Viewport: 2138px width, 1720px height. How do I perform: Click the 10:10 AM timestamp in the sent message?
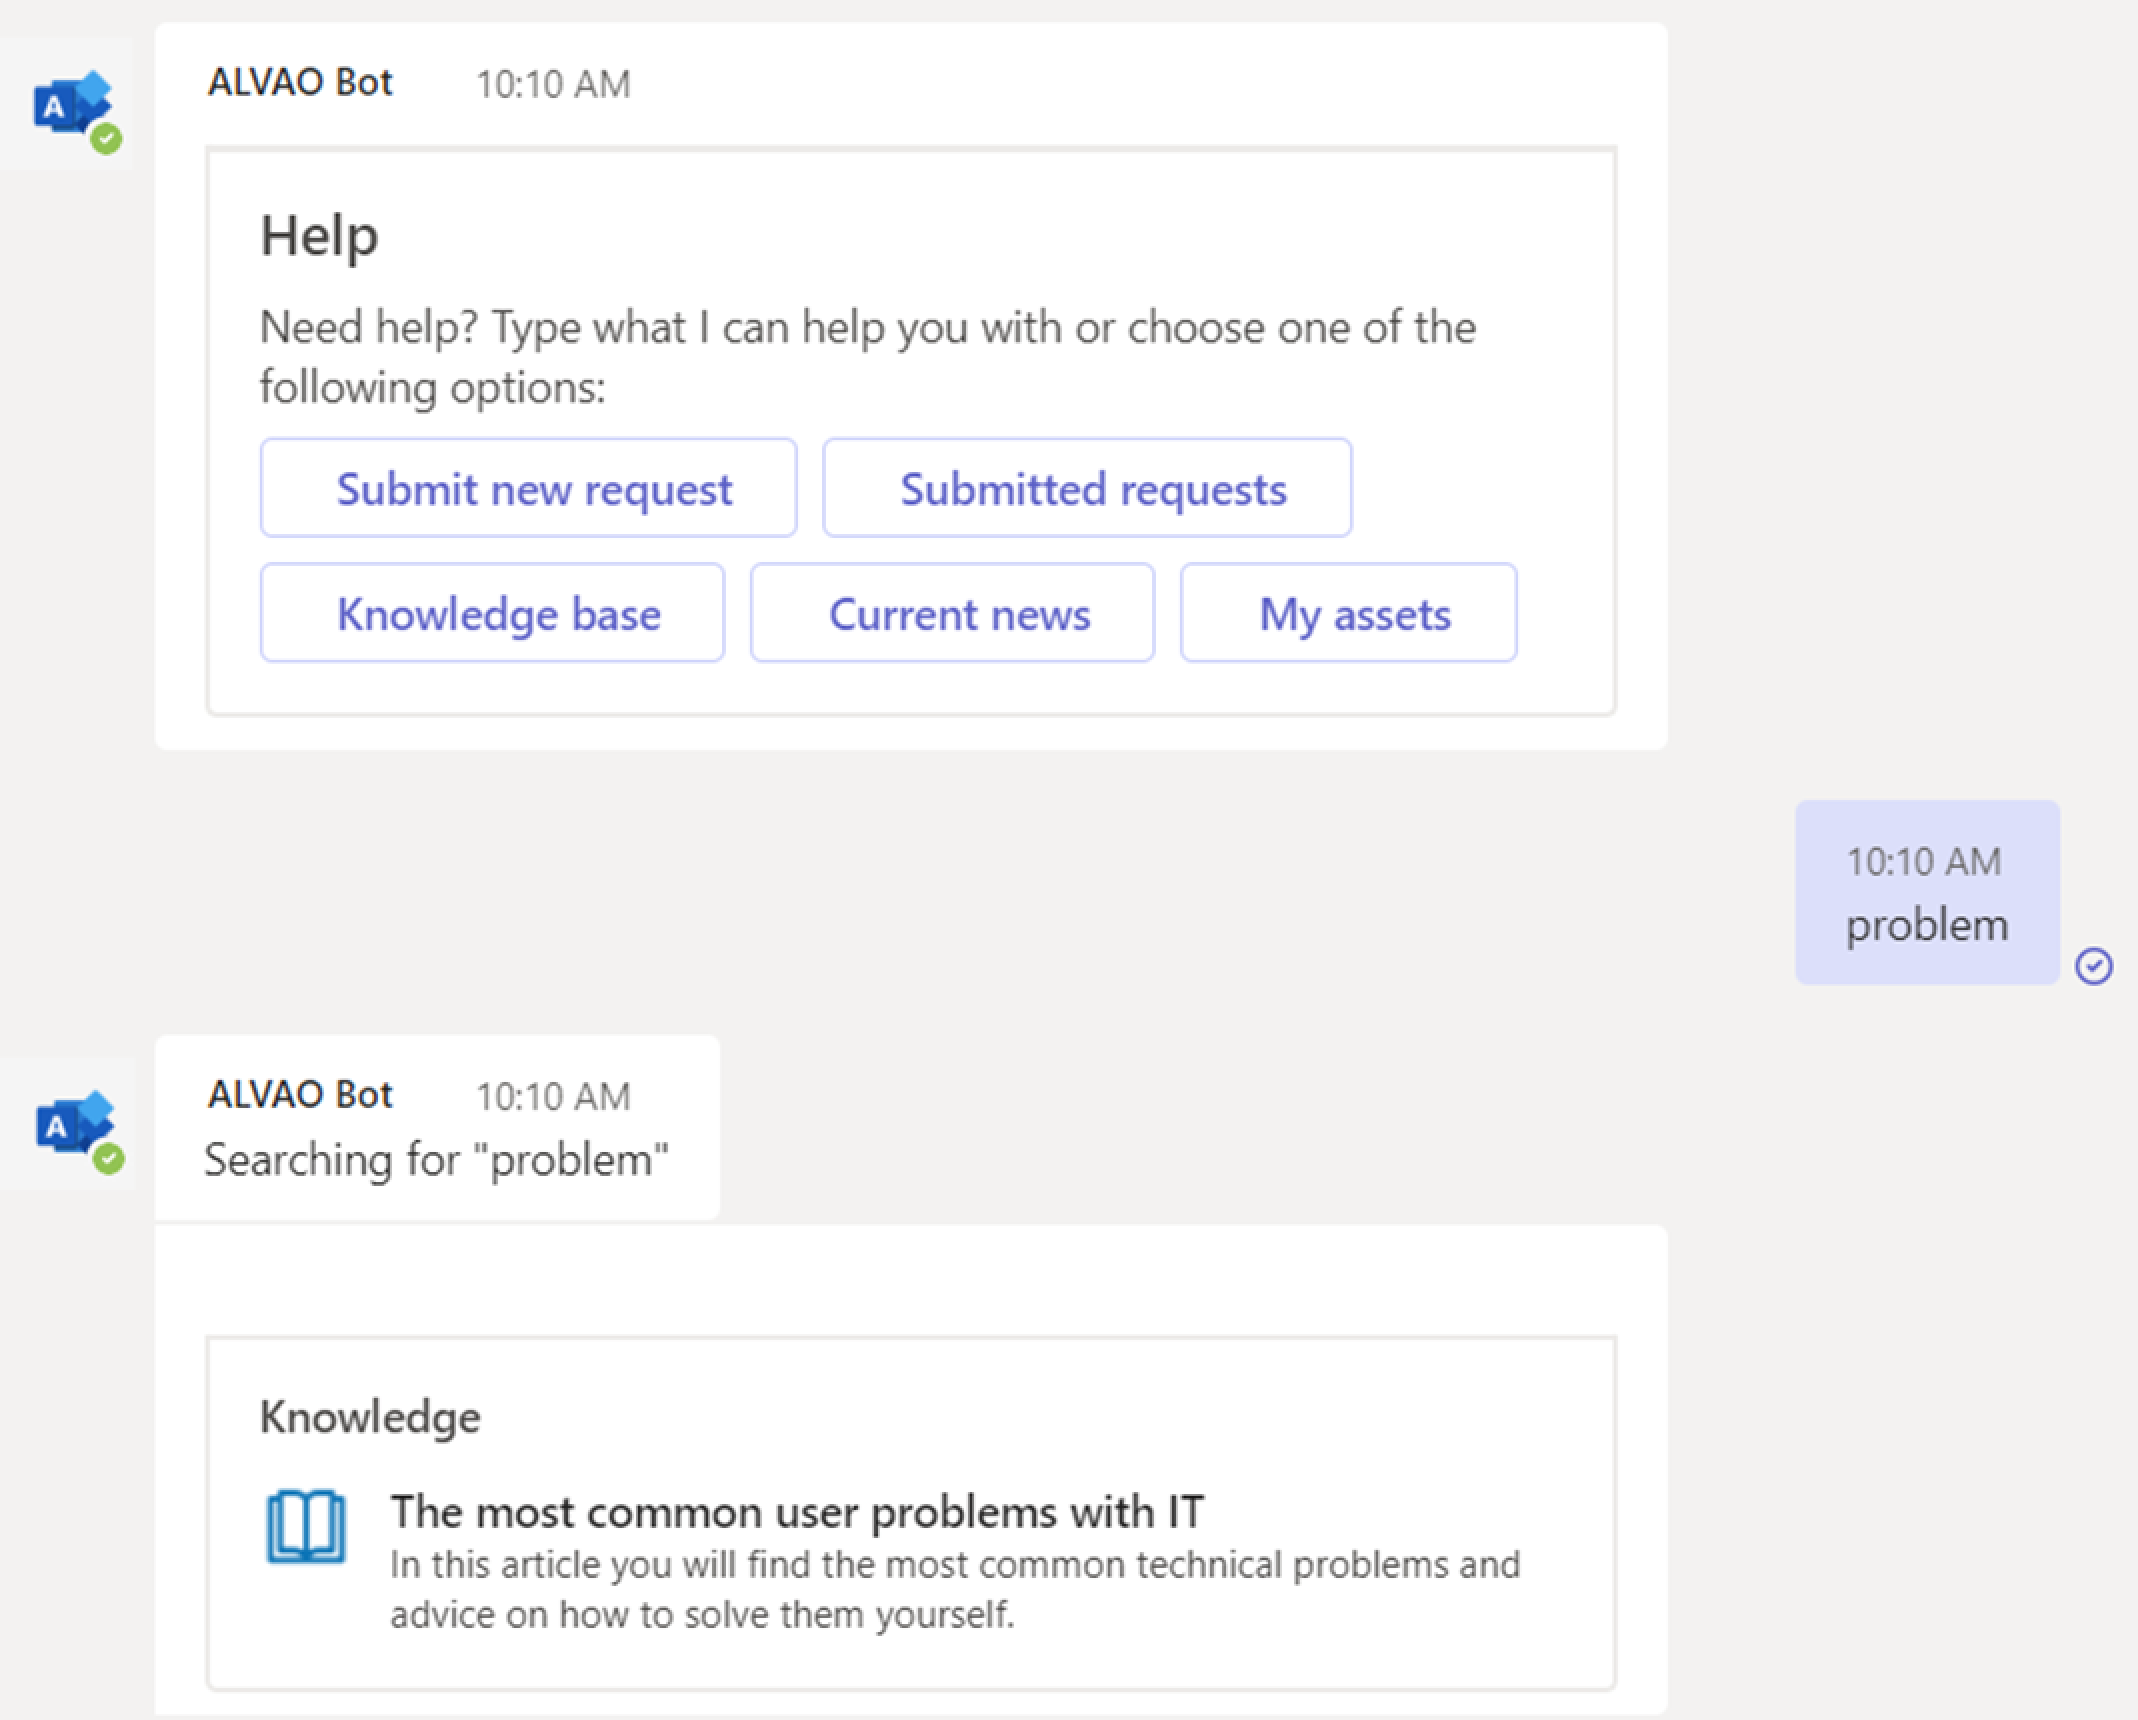pos(1923,861)
